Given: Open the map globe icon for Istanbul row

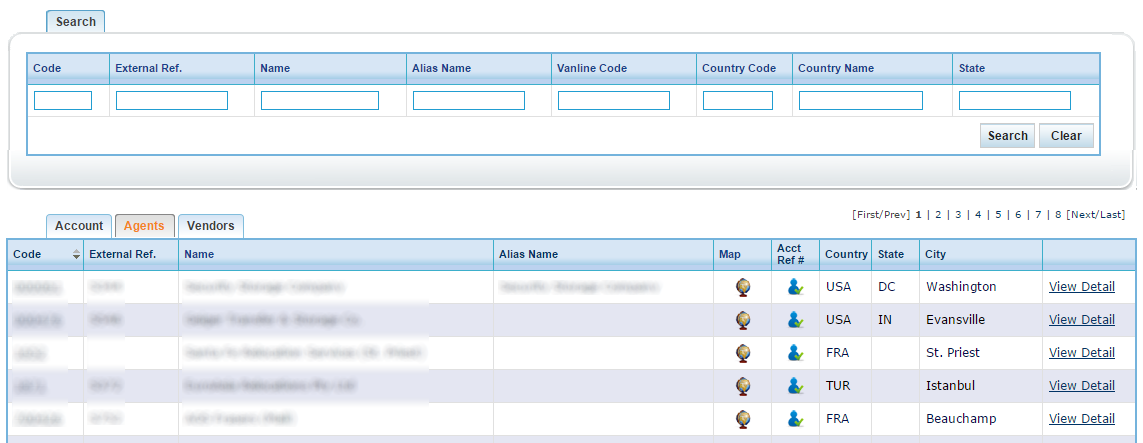Looking at the screenshot, I should tap(743, 385).
